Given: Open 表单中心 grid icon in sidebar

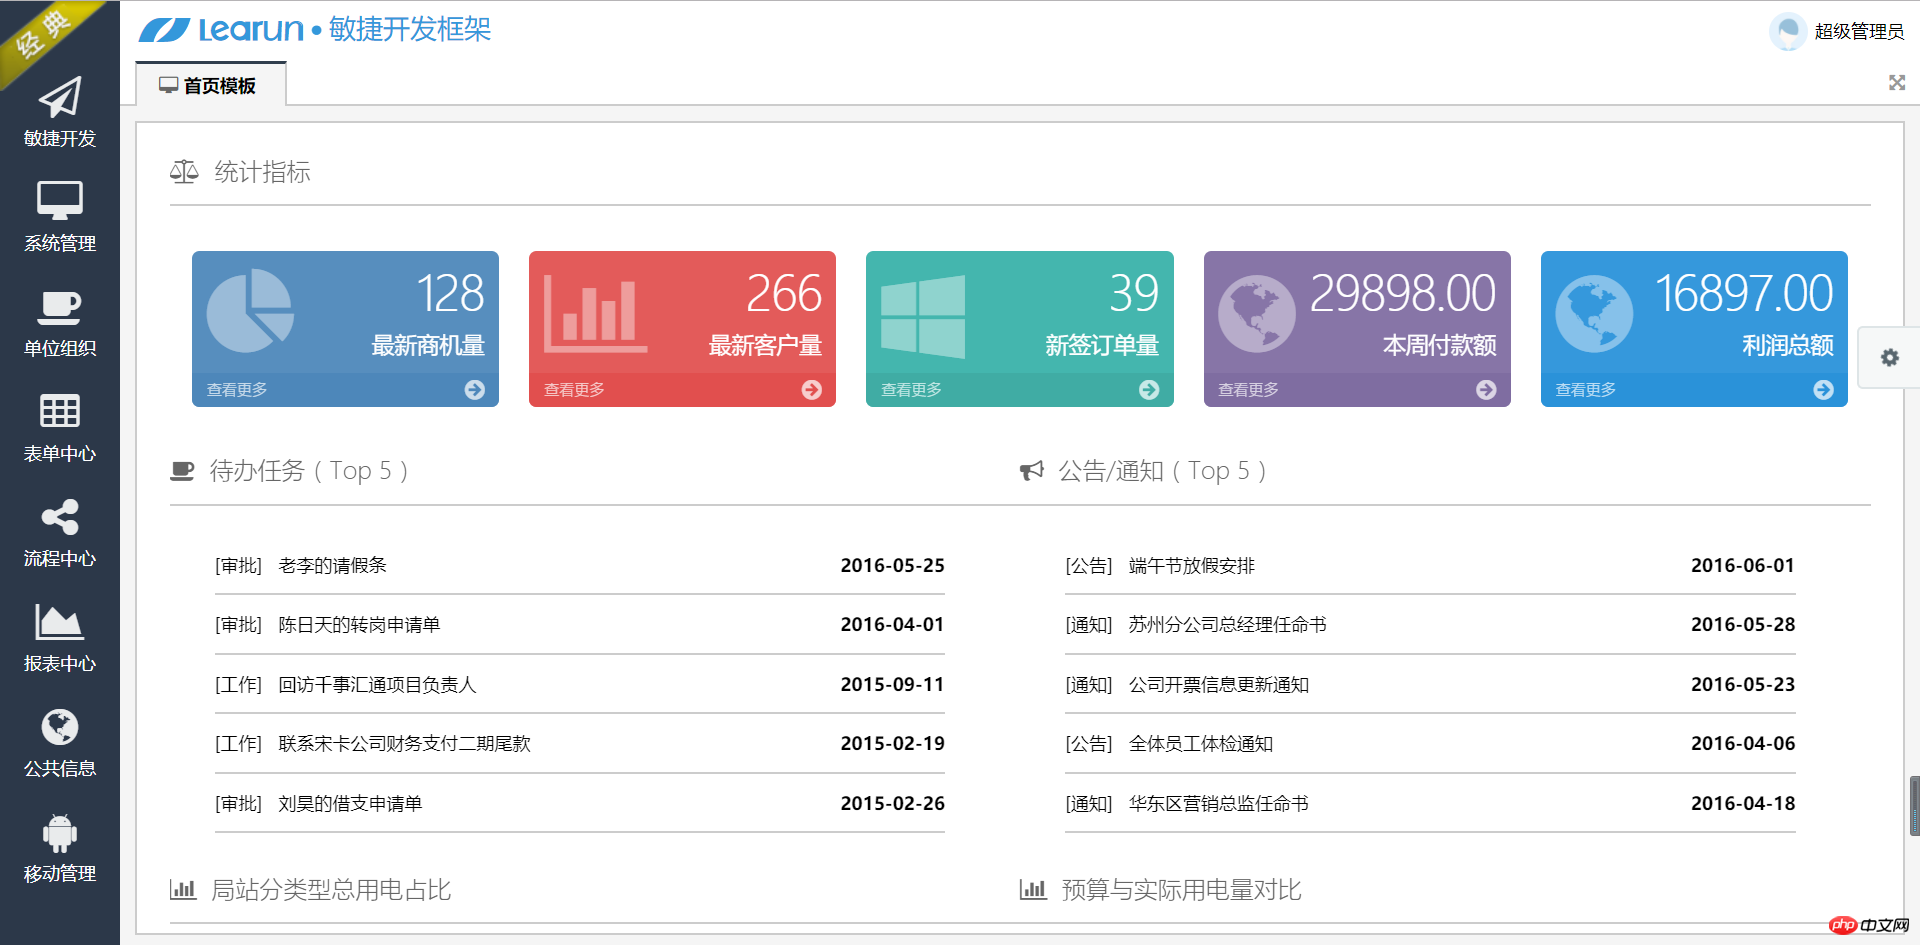Looking at the screenshot, I should 60,411.
